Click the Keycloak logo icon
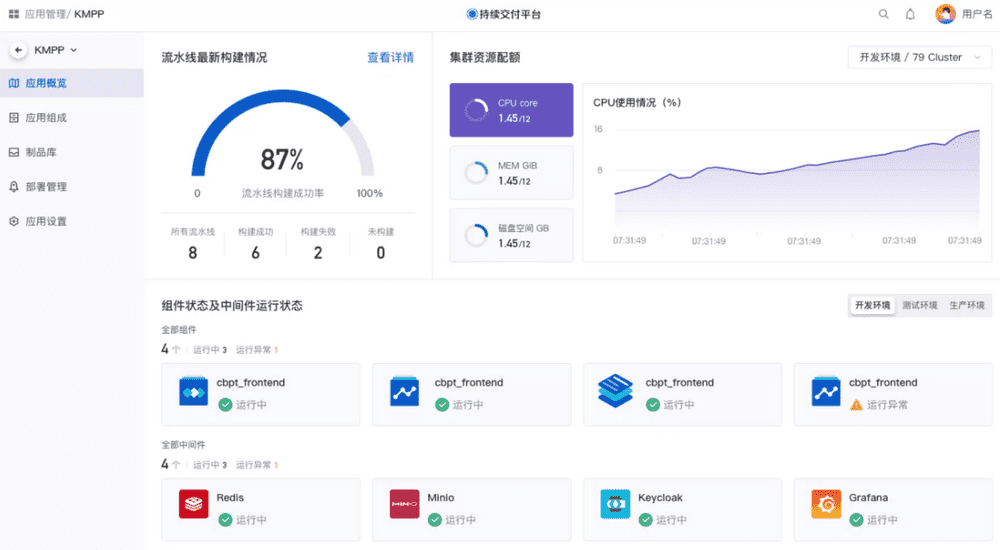Viewport: 1000px width, 550px height. point(615,504)
